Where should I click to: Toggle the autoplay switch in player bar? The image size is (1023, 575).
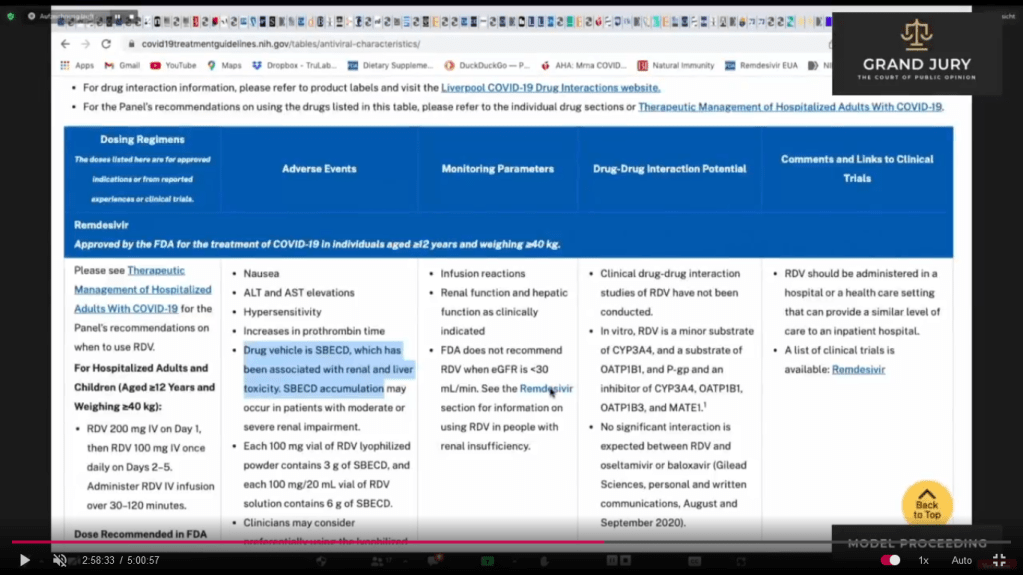point(890,561)
